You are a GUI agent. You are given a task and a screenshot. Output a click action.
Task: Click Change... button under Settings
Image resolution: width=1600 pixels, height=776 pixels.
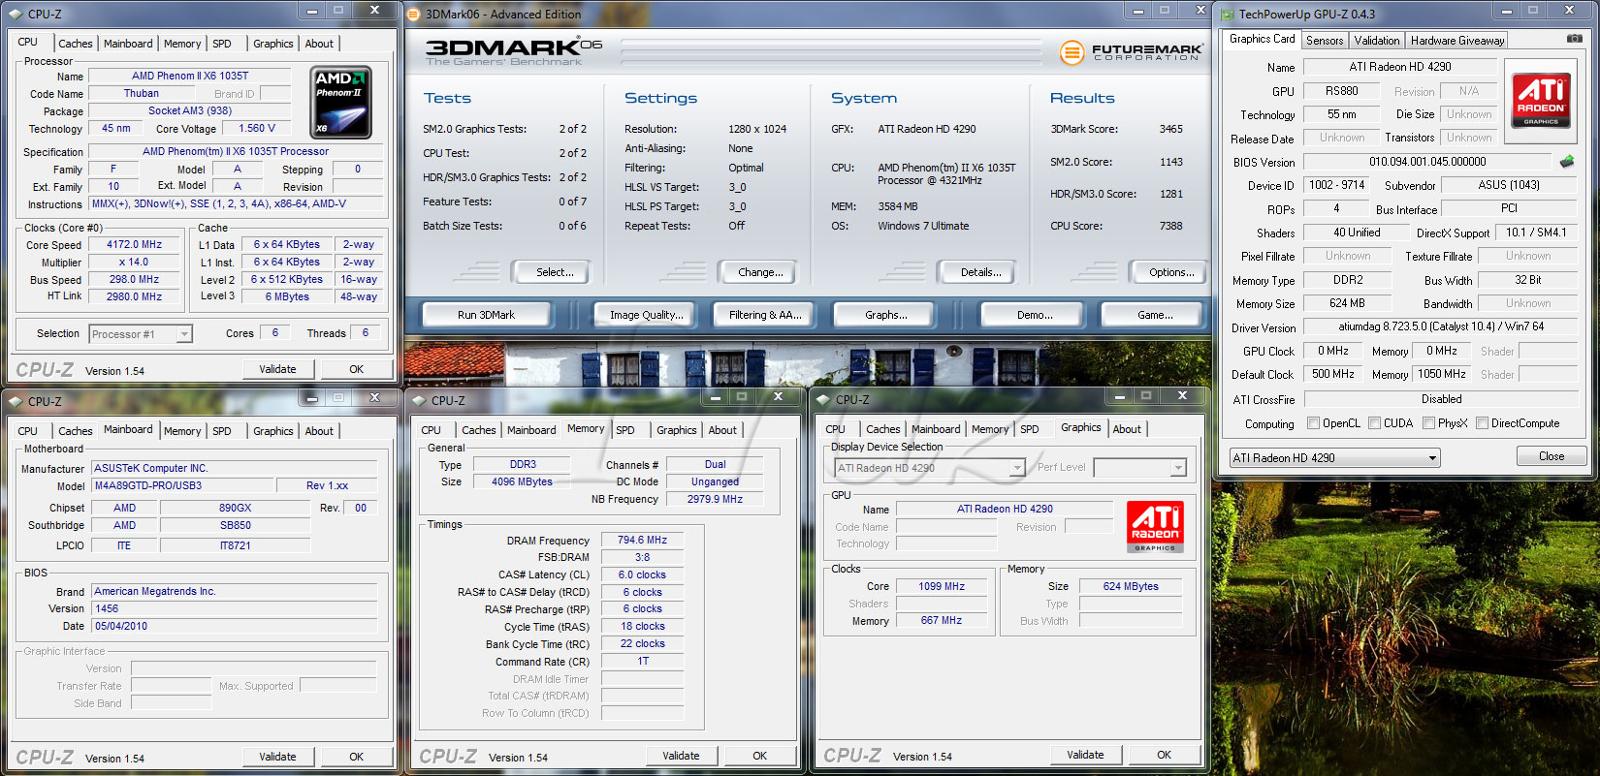click(760, 272)
